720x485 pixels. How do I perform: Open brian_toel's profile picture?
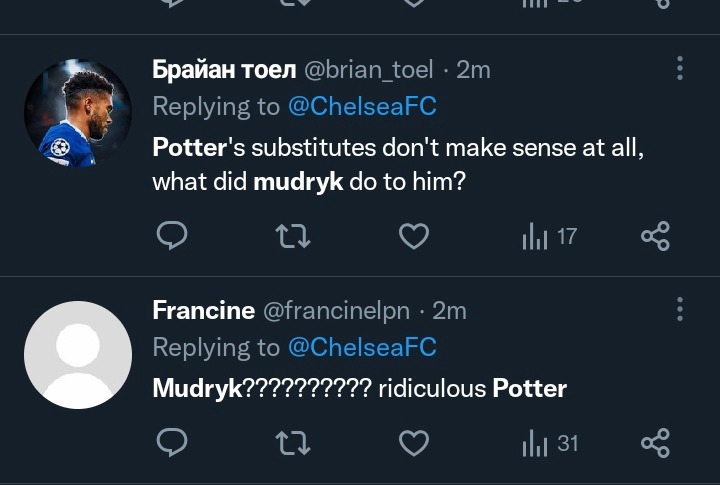point(78,114)
